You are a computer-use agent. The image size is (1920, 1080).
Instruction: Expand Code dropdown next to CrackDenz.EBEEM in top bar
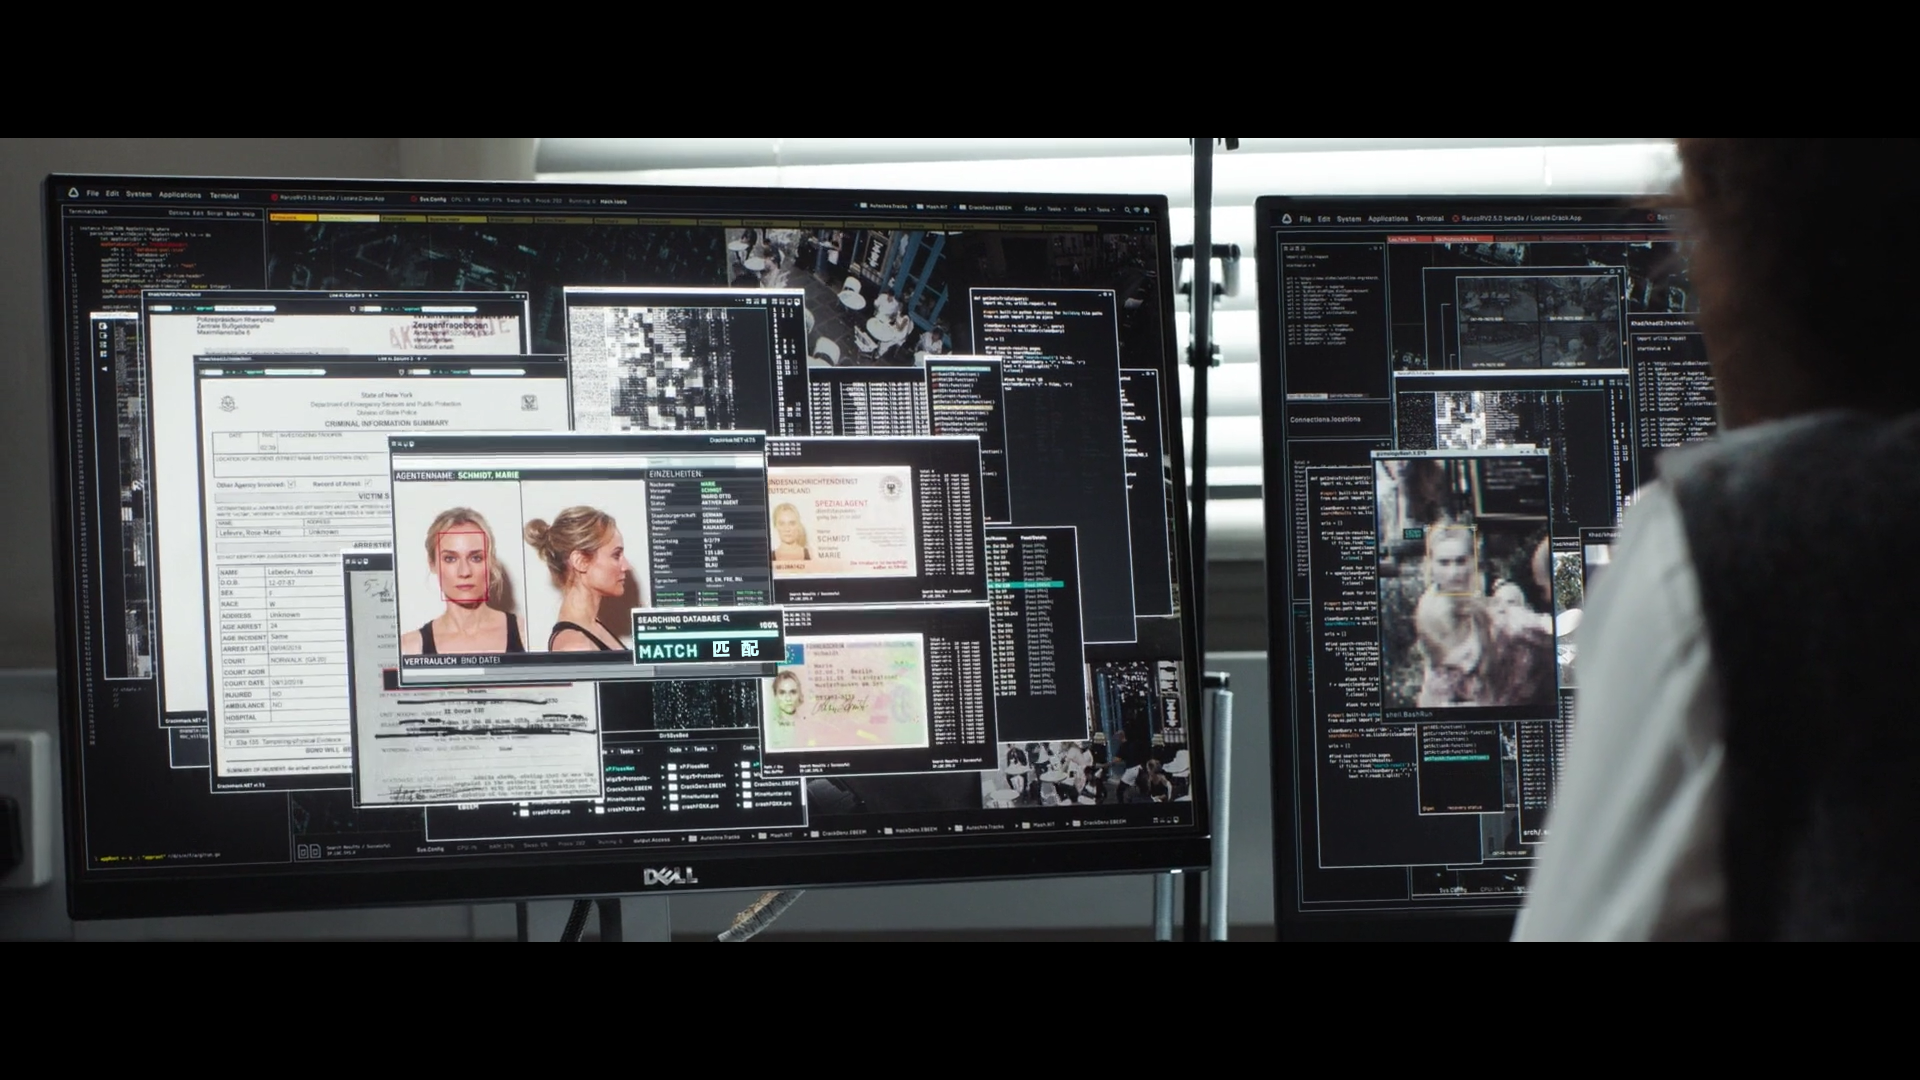1033,208
